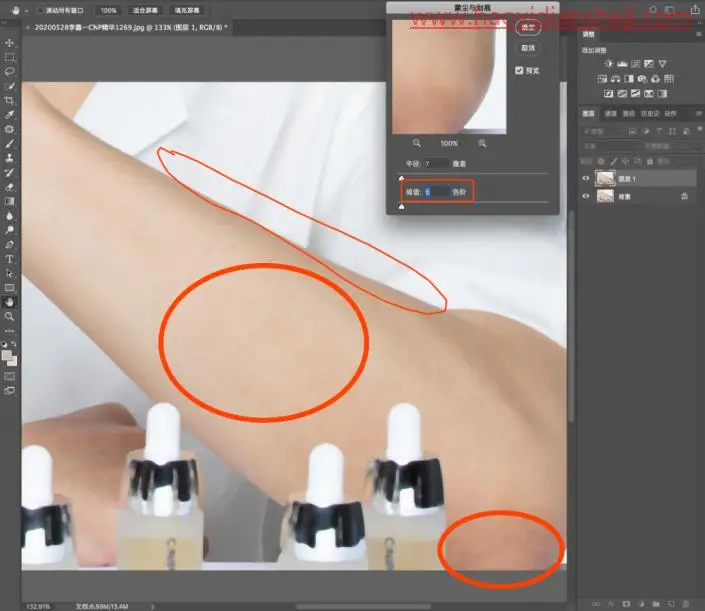
Task: Open the Edit Toolbar three-dots menu
Action: [x=9, y=331]
